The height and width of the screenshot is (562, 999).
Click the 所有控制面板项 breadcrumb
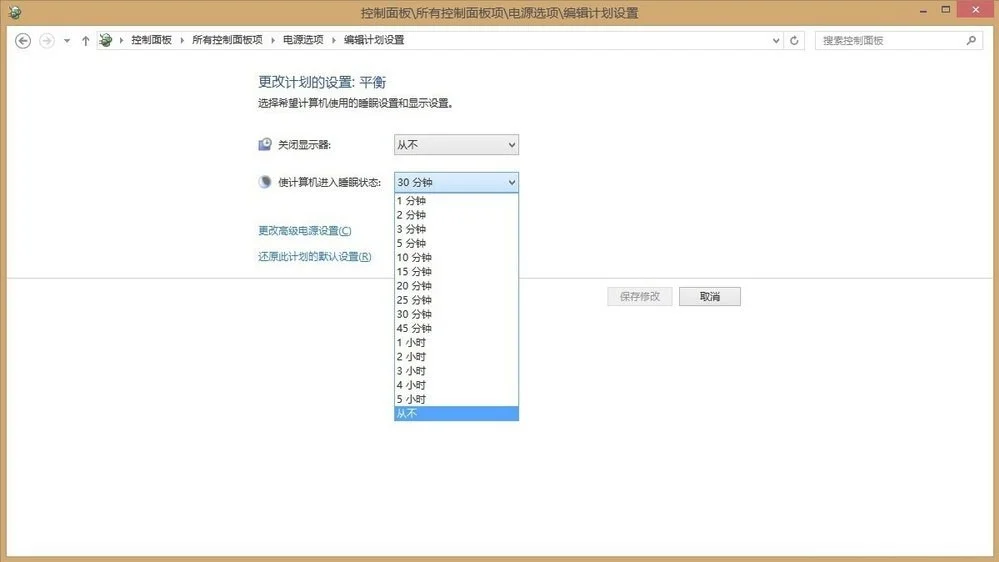(227, 40)
